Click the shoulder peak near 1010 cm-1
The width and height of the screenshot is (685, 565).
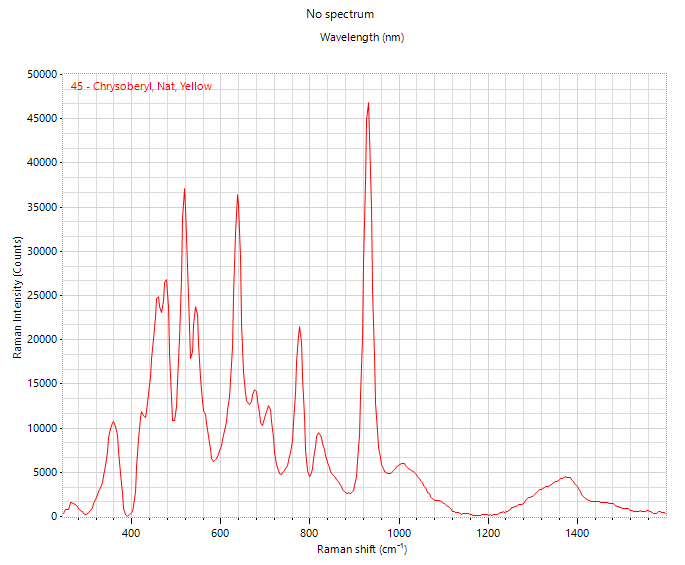click(402, 463)
